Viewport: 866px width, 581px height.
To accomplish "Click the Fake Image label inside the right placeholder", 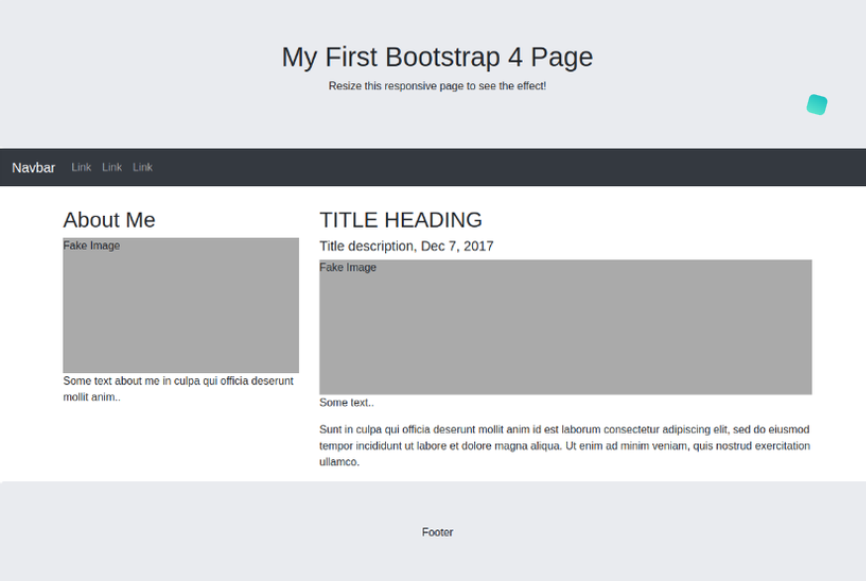I will click(x=347, y=267).
